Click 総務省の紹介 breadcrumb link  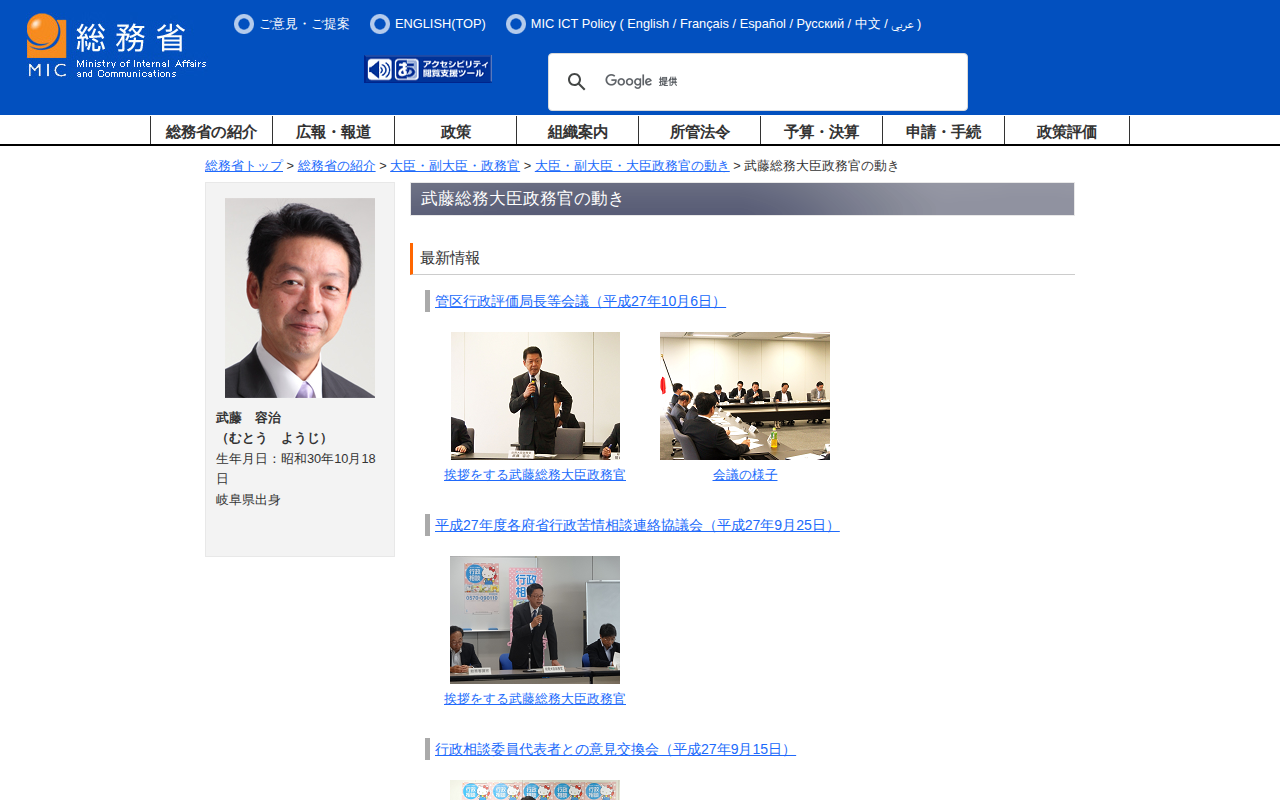[337, 166]
